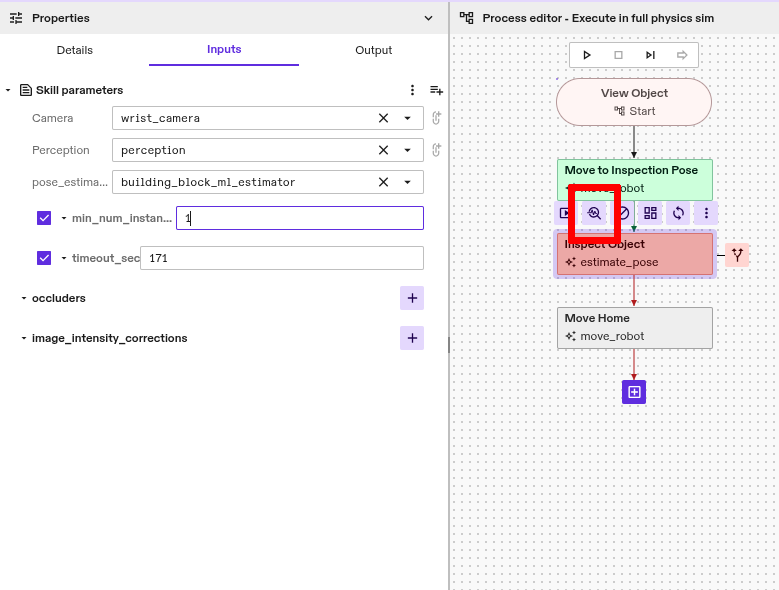Expand the image_intensity_corrections section
The width and height of the screenshot is (779, 590).
coord(24,338)
